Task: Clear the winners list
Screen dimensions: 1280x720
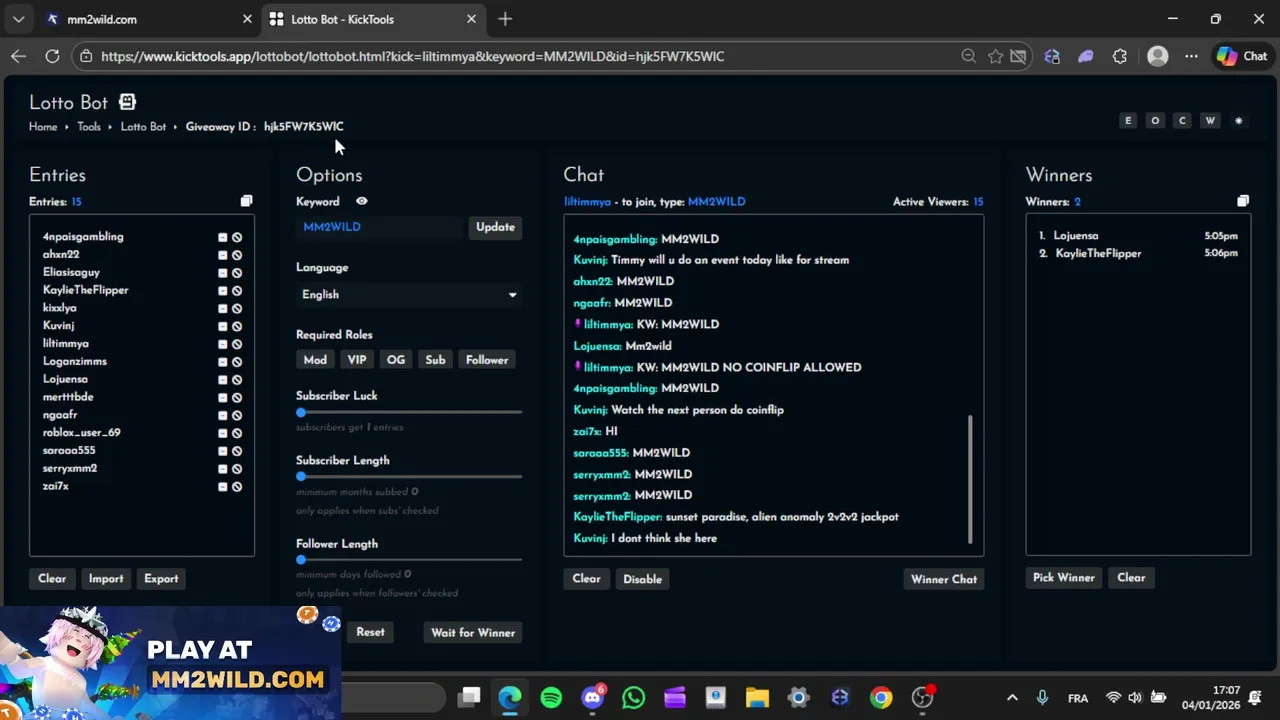Action: click(x=1131, y=578)
